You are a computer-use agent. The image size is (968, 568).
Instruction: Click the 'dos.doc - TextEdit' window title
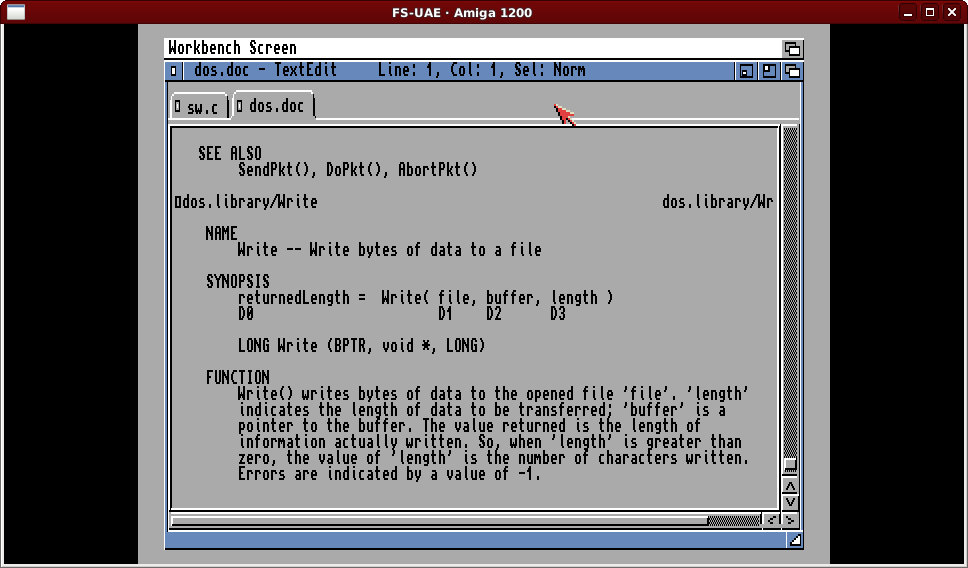265,70
